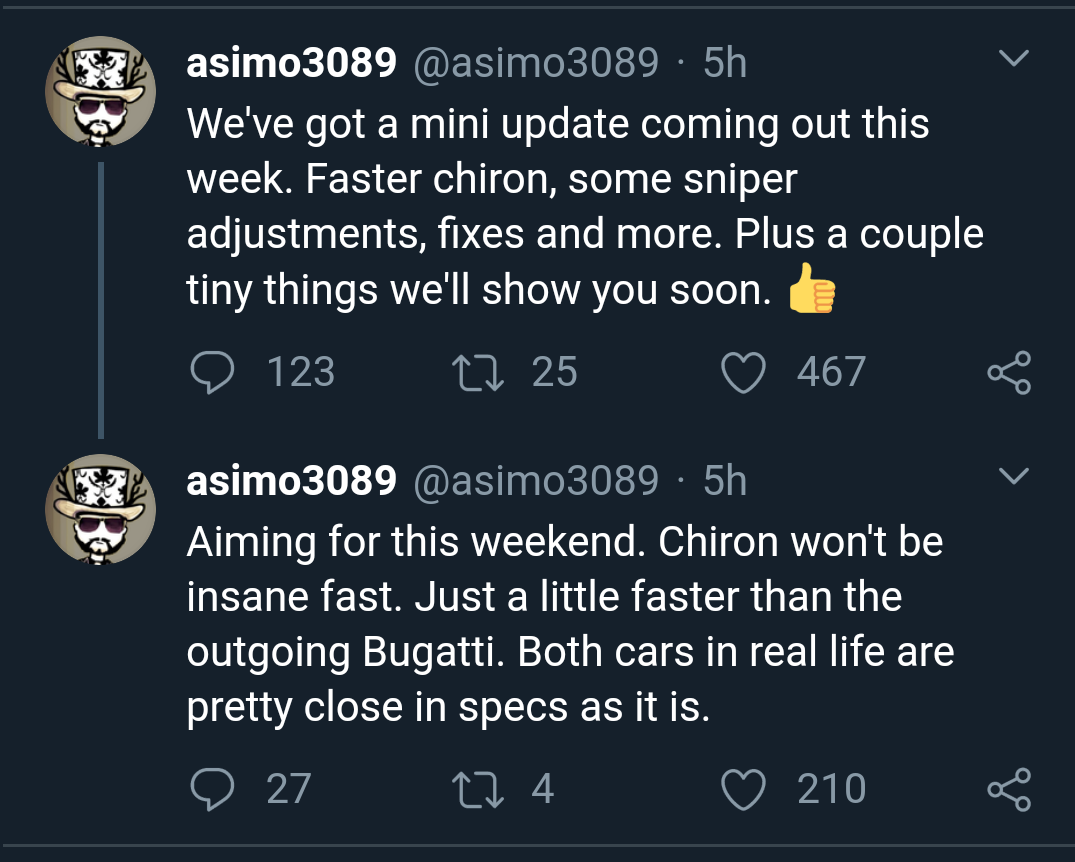The width and height of the screenshot is (1075, 862).
Task: Open the tweet about mini update text
Action: [560, 208]
